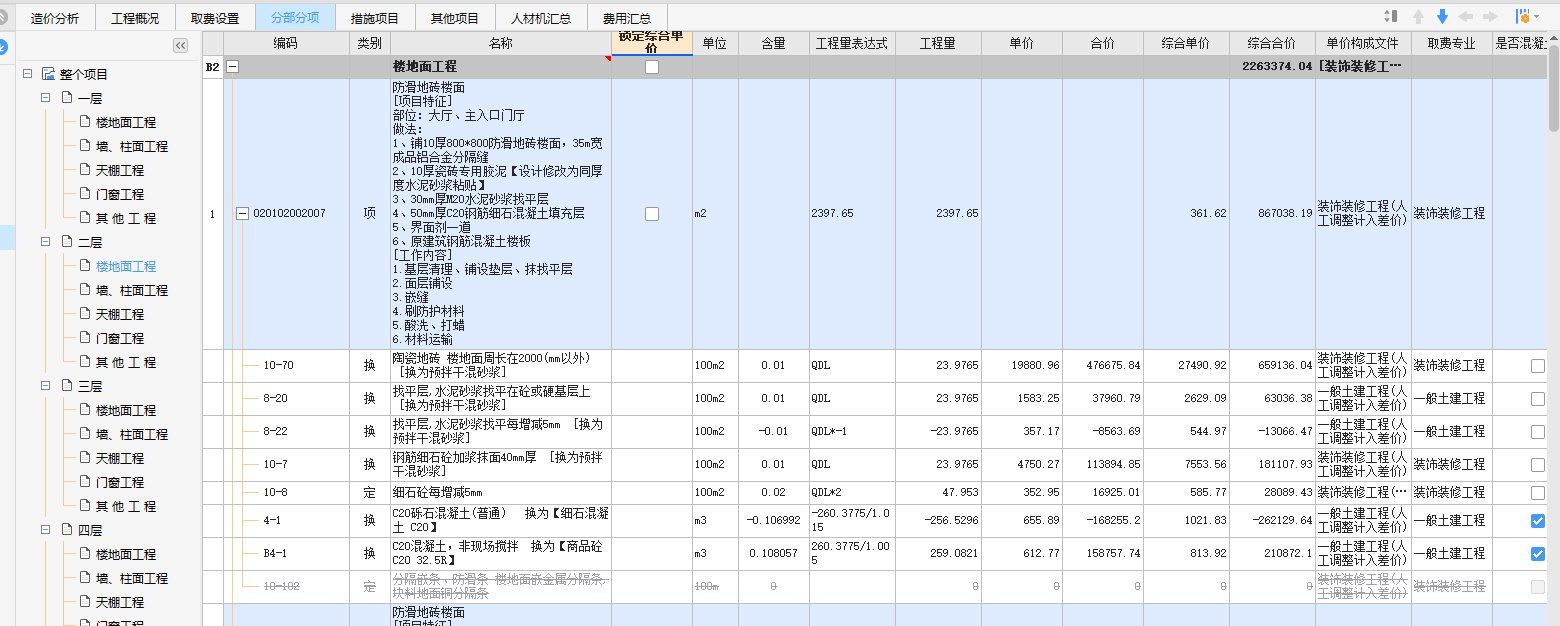Image resolution: width=1560 pixels, height=626 pixels.
Task: Collapse sub-rows of item 020102002007
Action: (242, 213)
